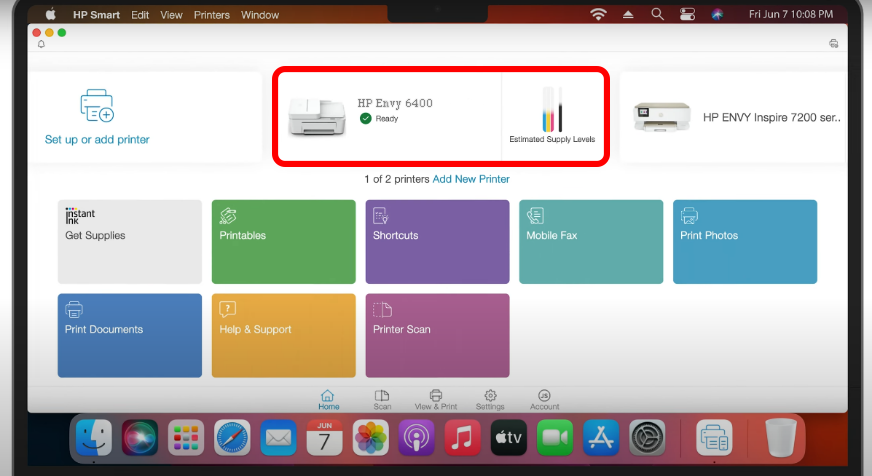Open the HP Smart menu
The width and height of the screenshot is (872, 476).
tap(96, 15)
